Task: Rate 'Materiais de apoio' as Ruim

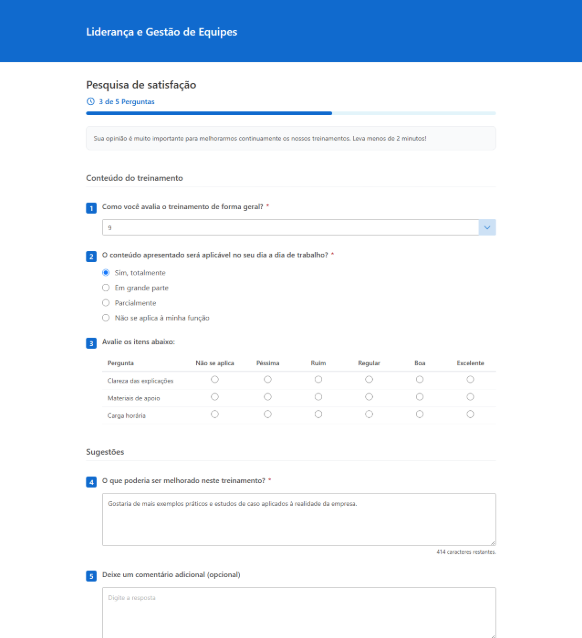Action: [x=318, y=397]
